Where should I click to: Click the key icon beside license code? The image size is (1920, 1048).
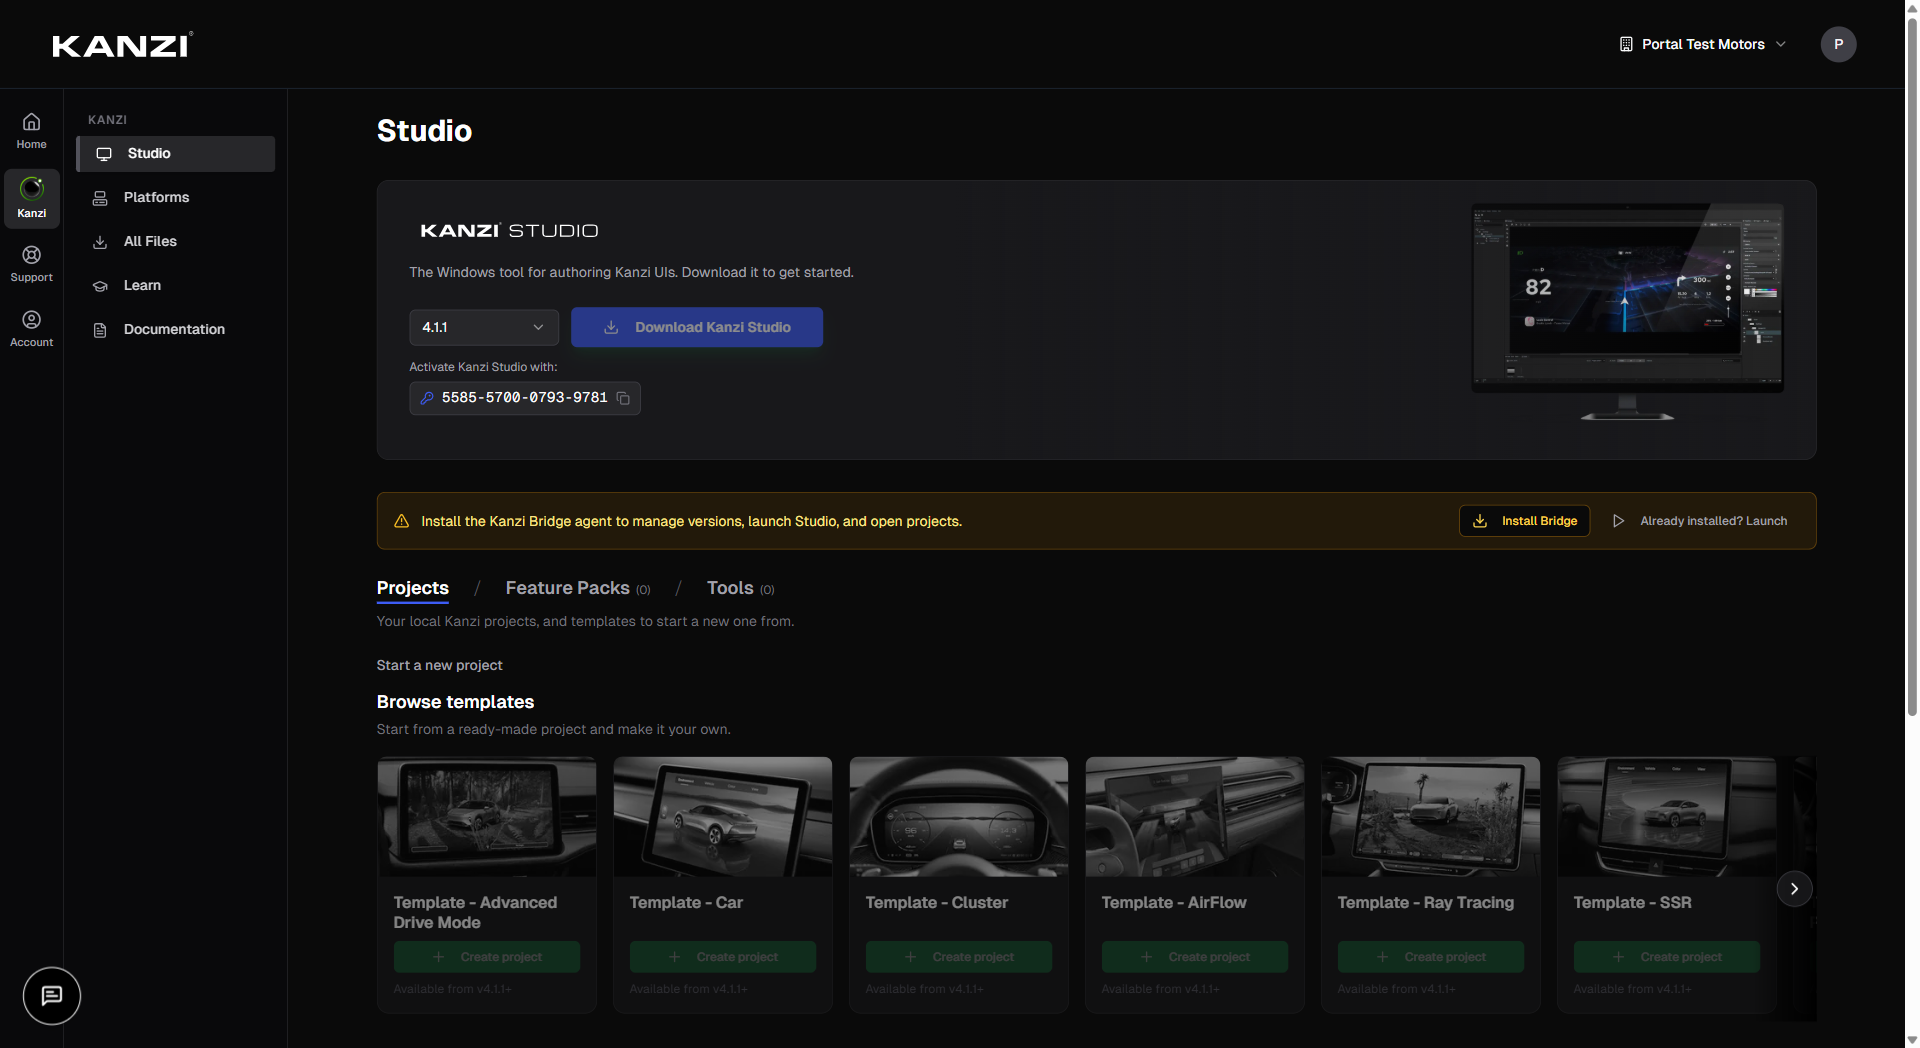[427, 398]
